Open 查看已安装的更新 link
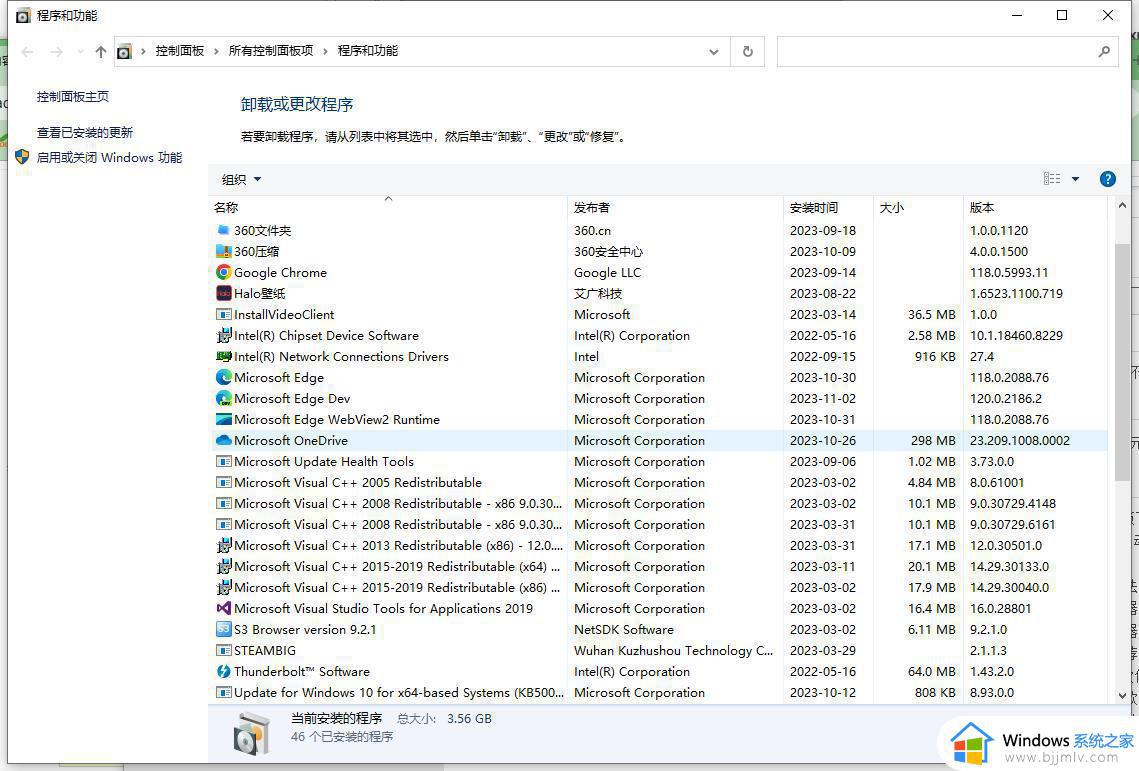The height and width of the screenshot is (771, 1139). click(85, 132)
